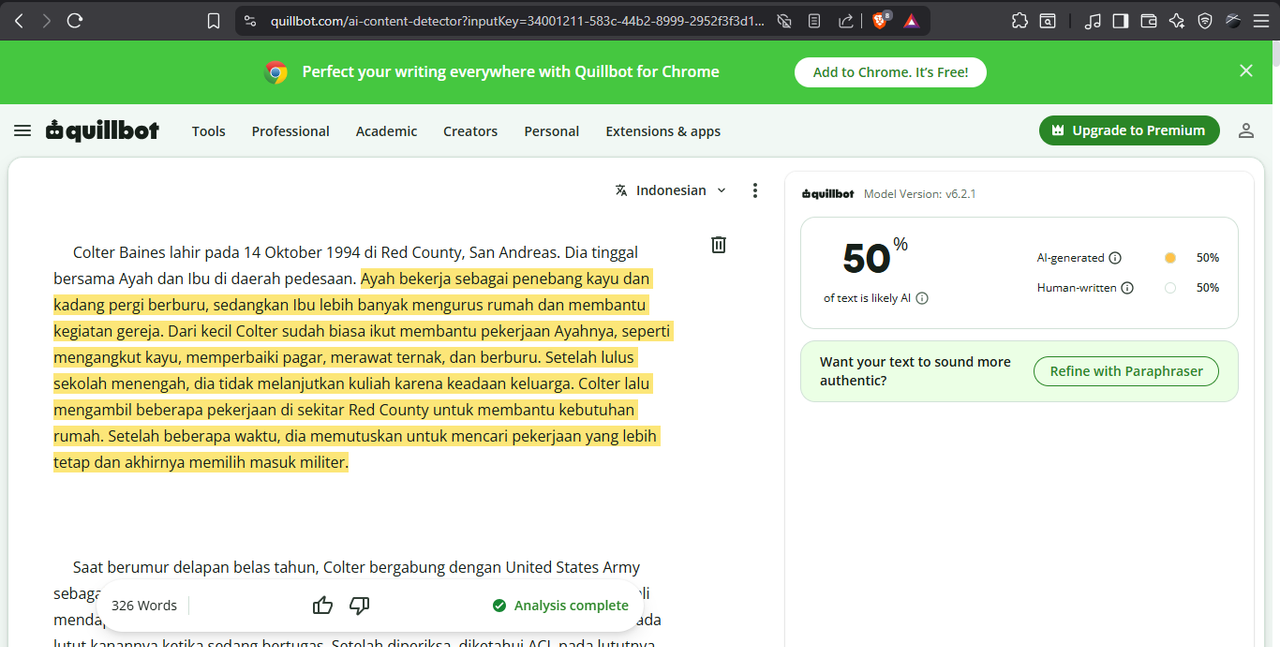Click Model Version: v6.2.1 text
1280x647 pixels.
(920, 194)
